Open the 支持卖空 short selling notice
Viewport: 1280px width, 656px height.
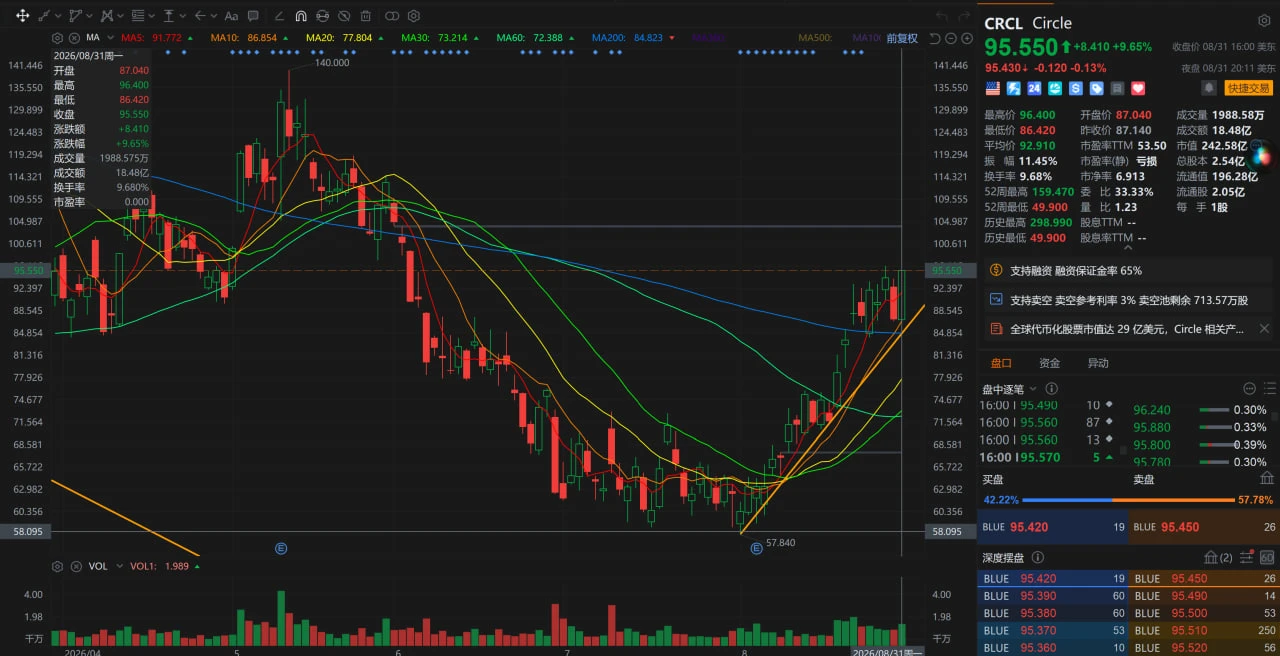pos(1128,300)
